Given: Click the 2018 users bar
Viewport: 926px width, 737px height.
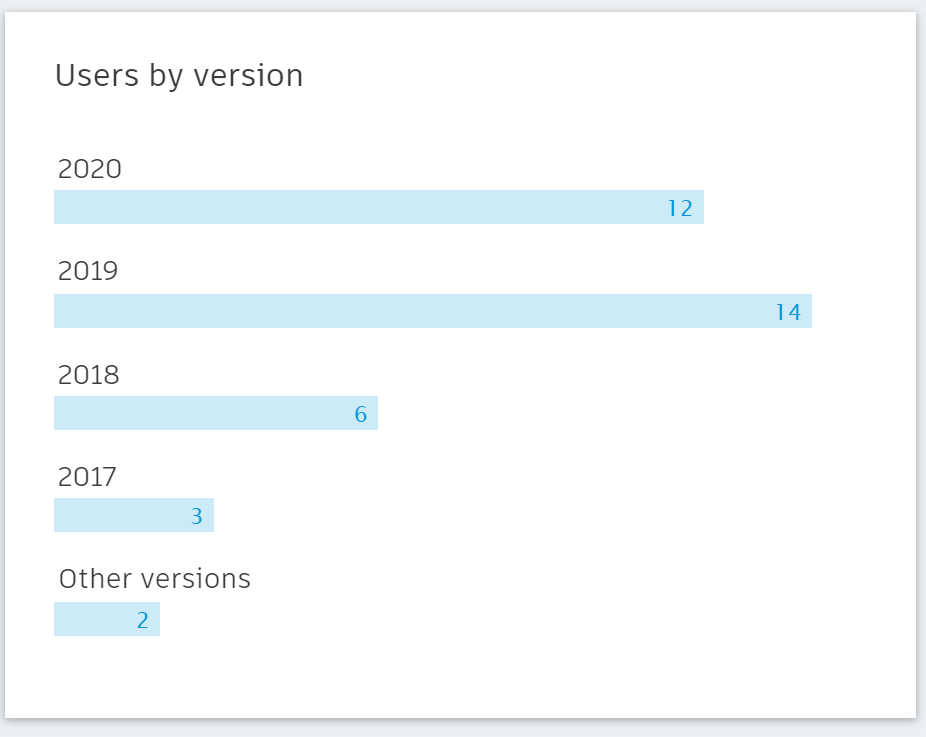Looking at the screenshot, I should pos(216,413).
